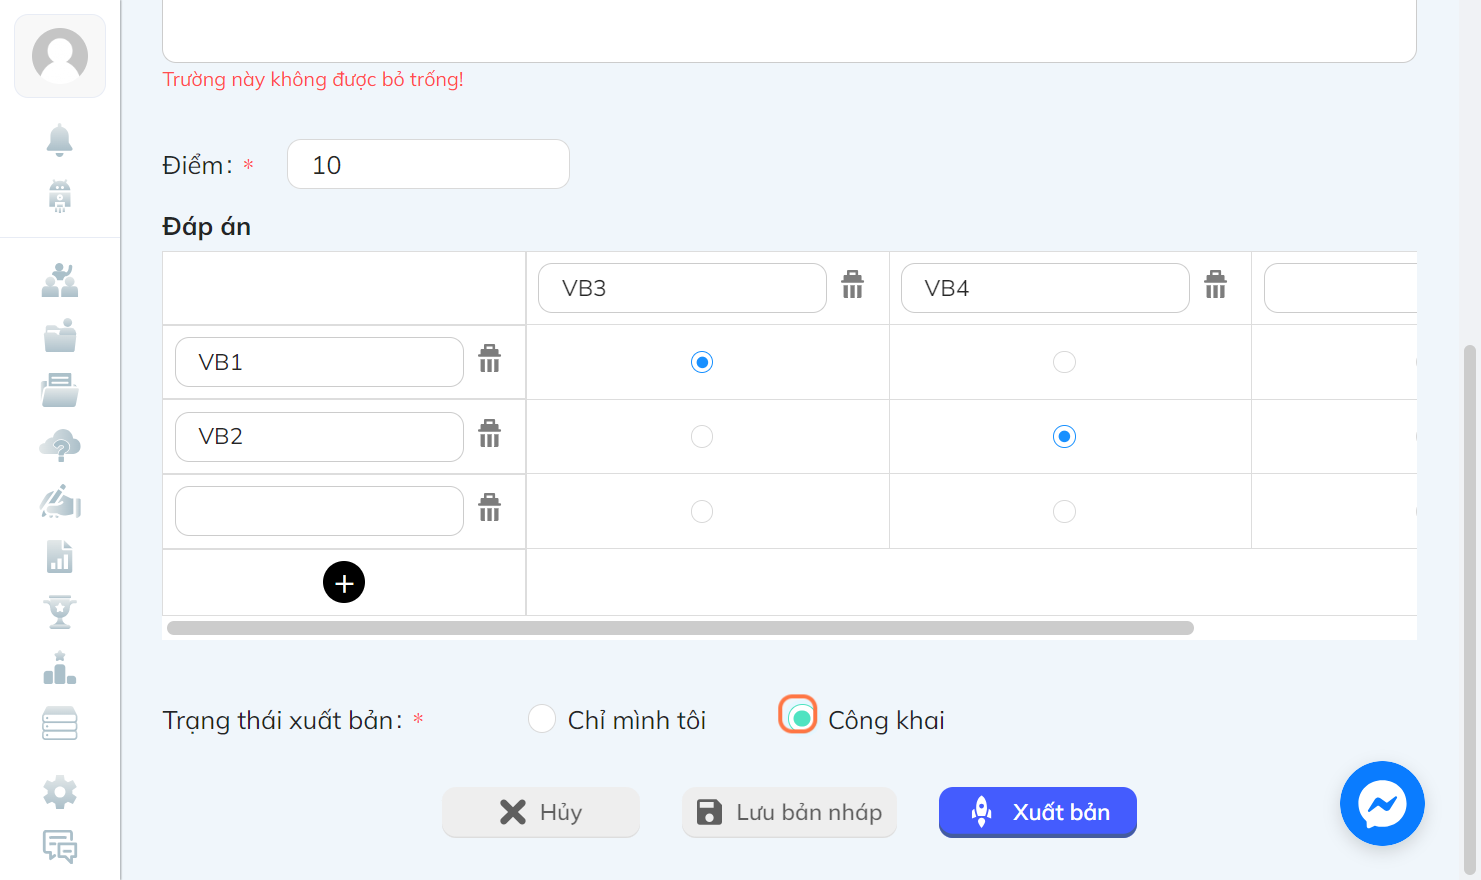Delete the VB2 row
This screenshot has height=880, width=1481.
(x=489, y=434)
